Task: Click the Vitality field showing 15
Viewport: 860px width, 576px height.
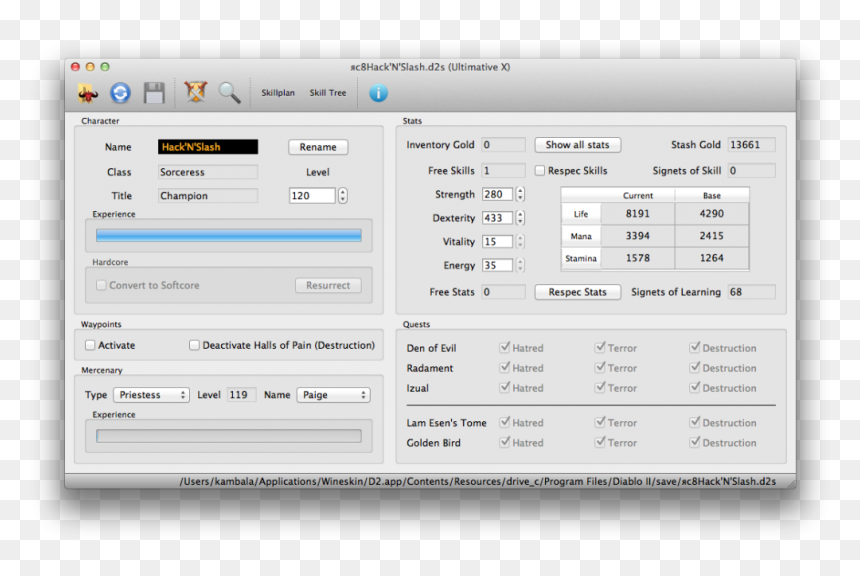Action: click(x=497, y=241)
